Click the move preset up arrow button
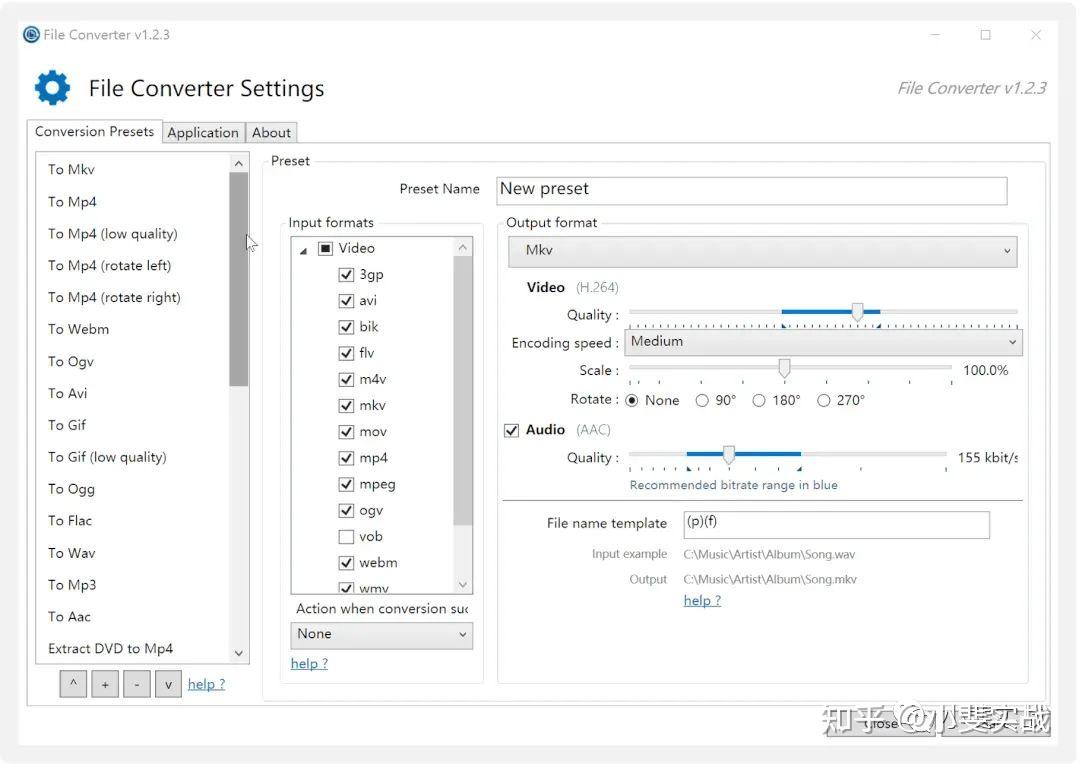Viewport: 1079px width, 764px height. tap(72, 684)
